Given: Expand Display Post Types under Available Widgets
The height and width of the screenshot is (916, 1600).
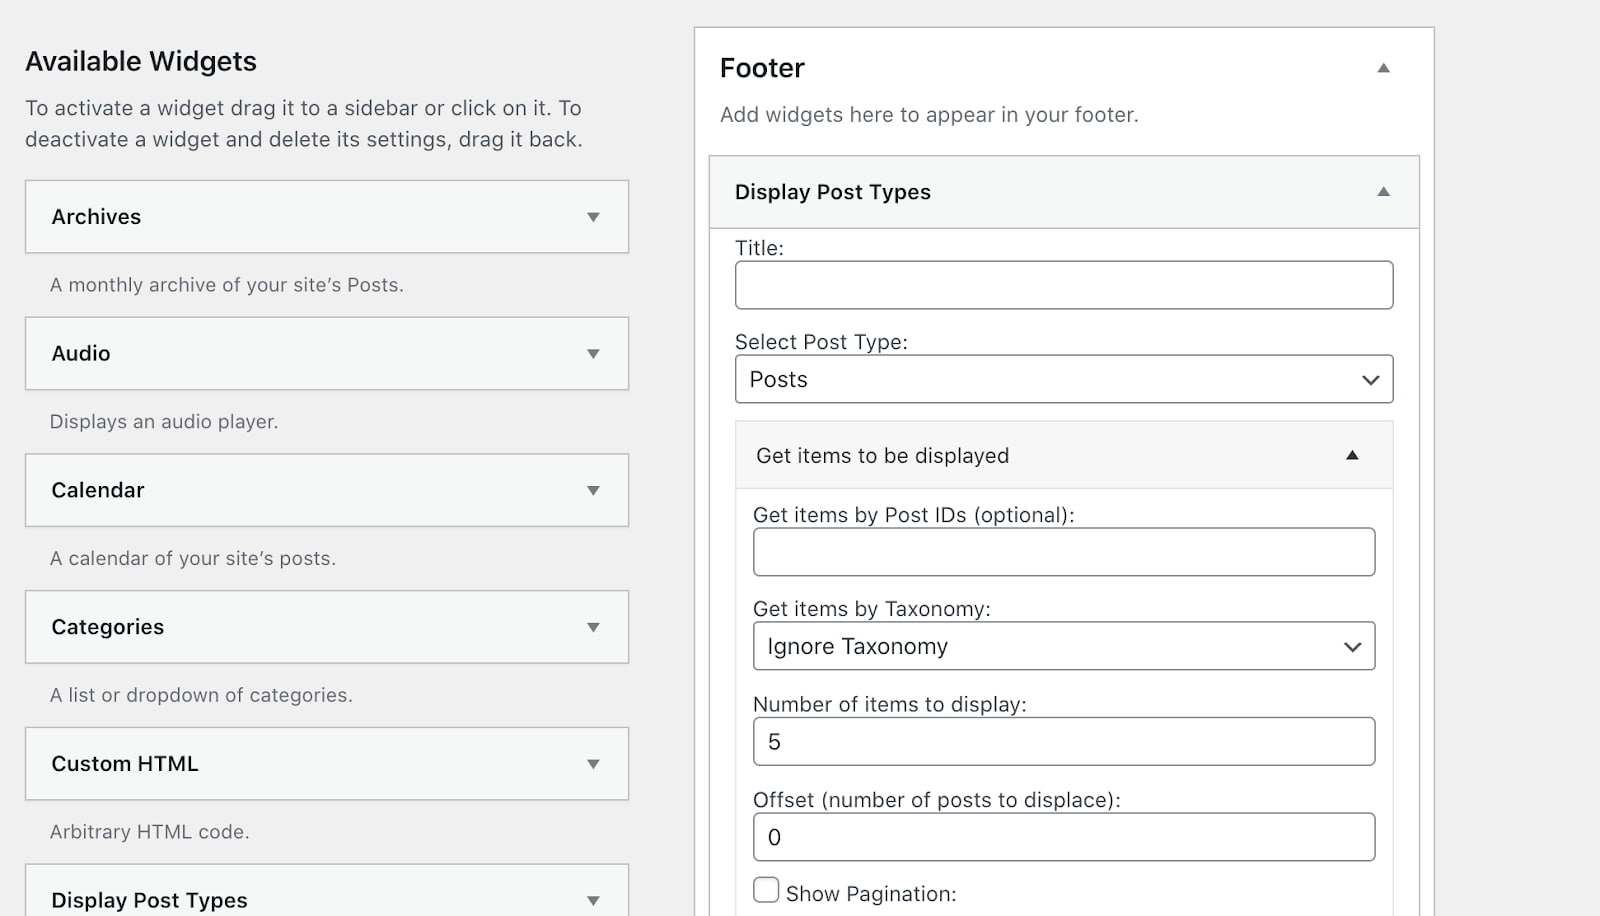Looking at the screenshot, I should coord(594,898).
